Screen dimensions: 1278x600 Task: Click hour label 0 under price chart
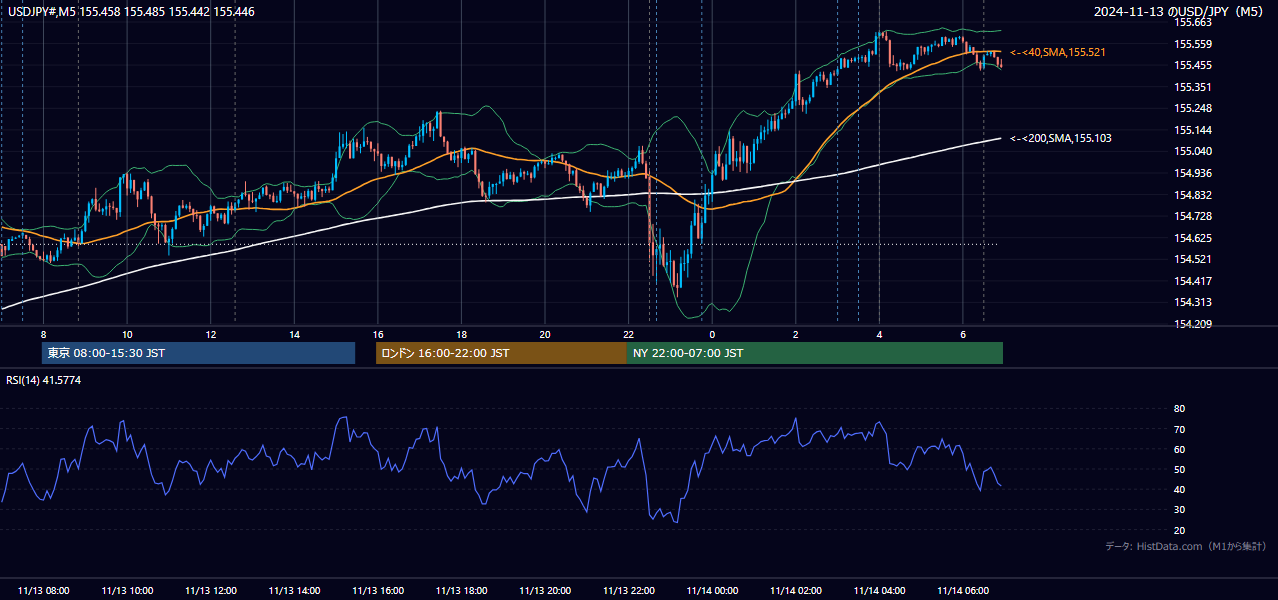pos(712,334)
